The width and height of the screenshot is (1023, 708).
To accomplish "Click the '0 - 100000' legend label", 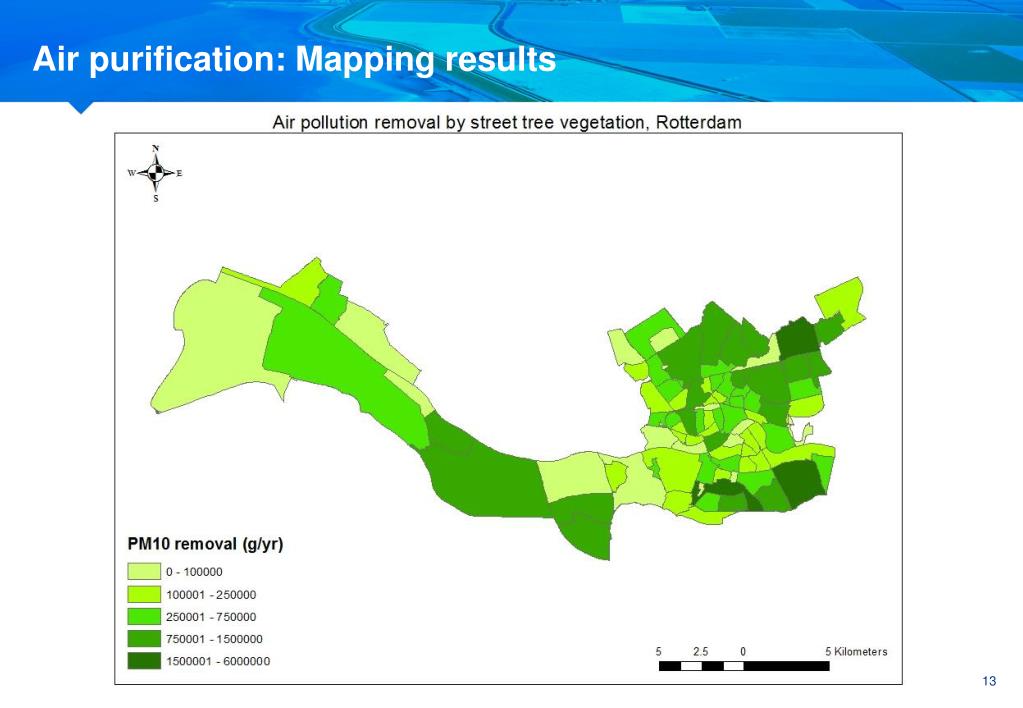I will click(x=194, y=572).
